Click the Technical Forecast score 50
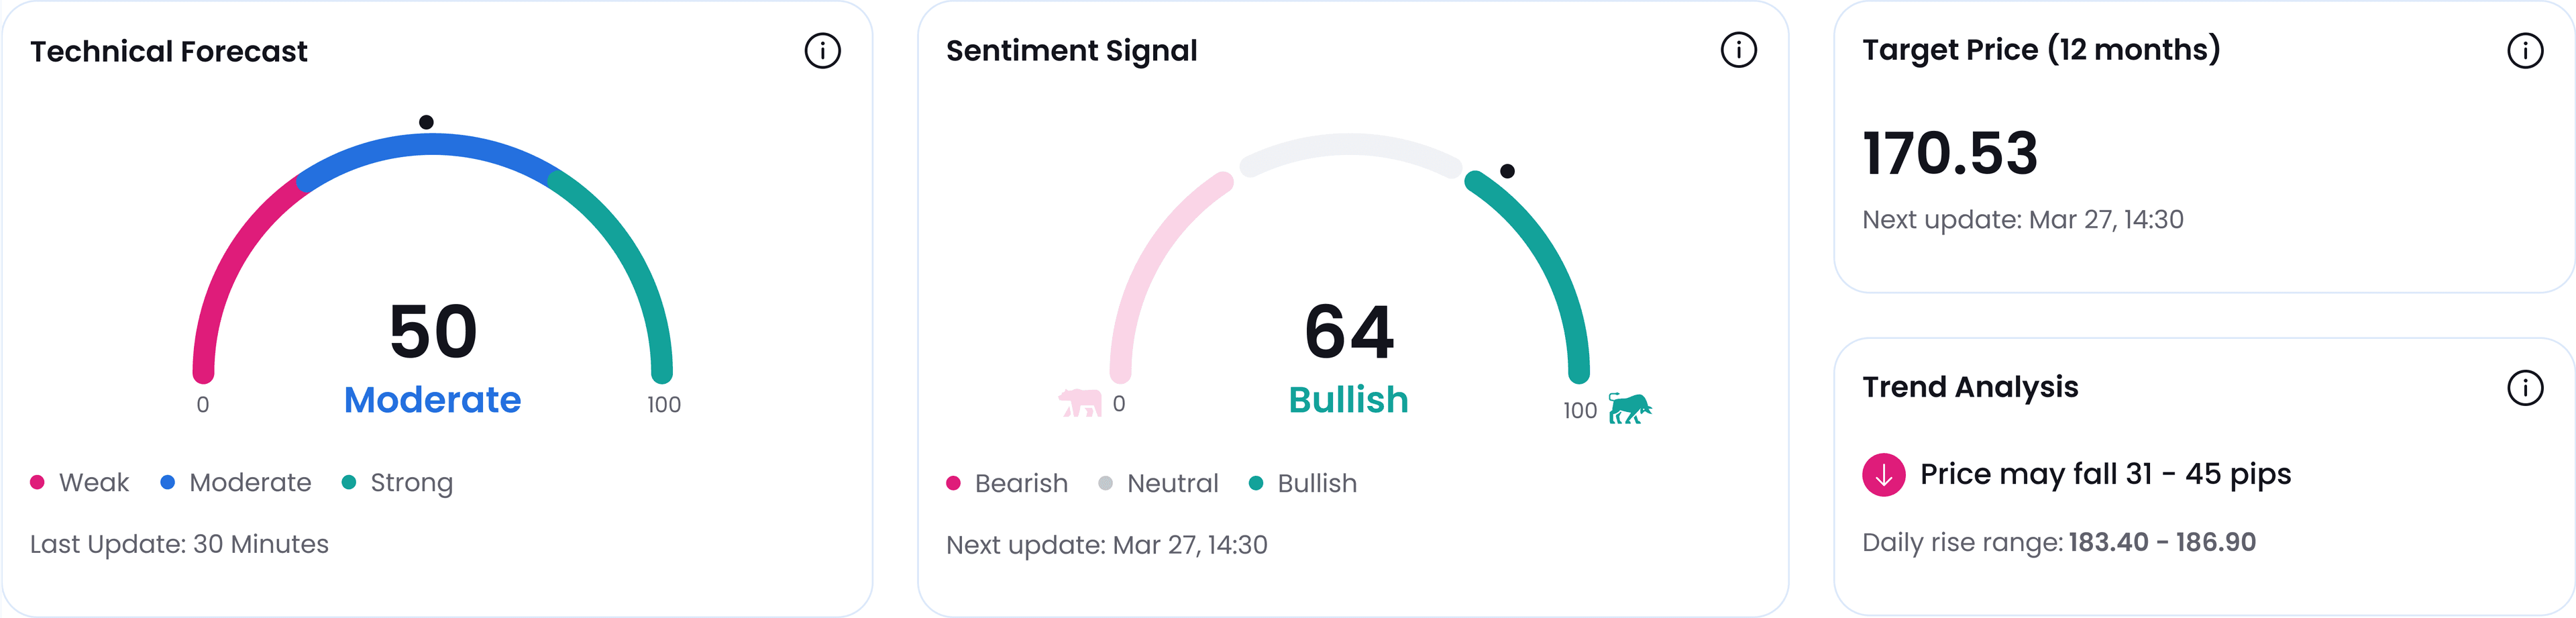The image size is (2576, 618). [x=433, y=332]
